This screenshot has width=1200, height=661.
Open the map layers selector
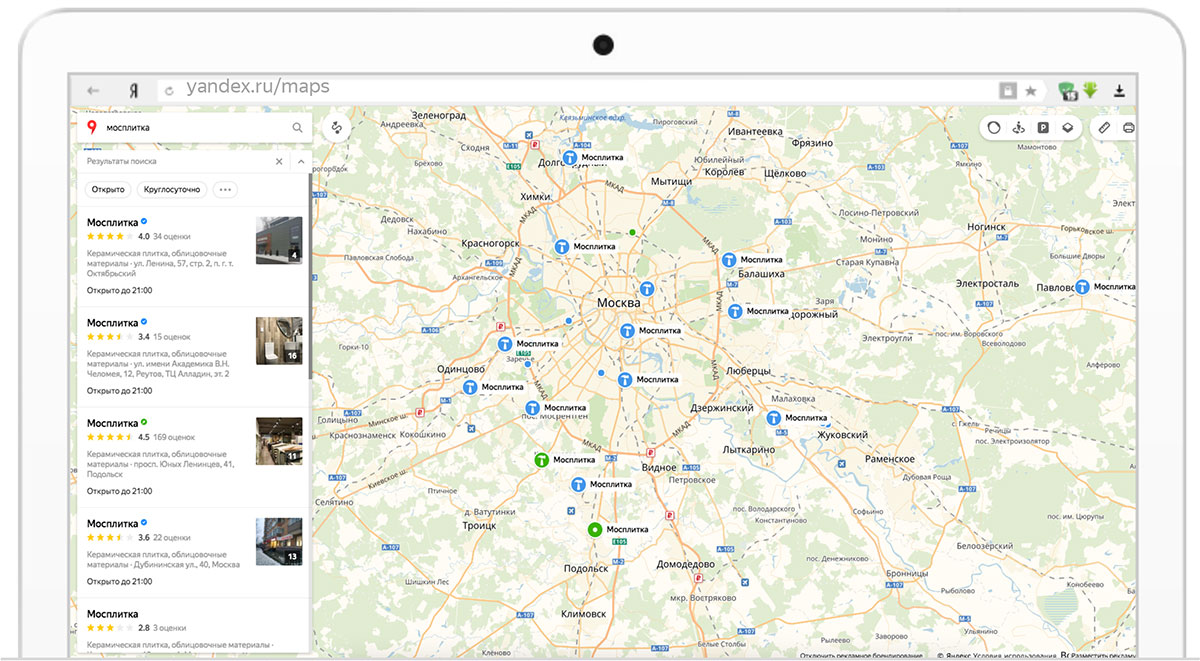[1068, 128]
